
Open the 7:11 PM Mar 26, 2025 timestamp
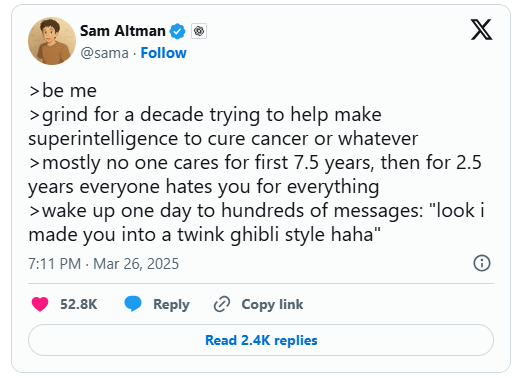pyautogui.click(x=104, y=264)
